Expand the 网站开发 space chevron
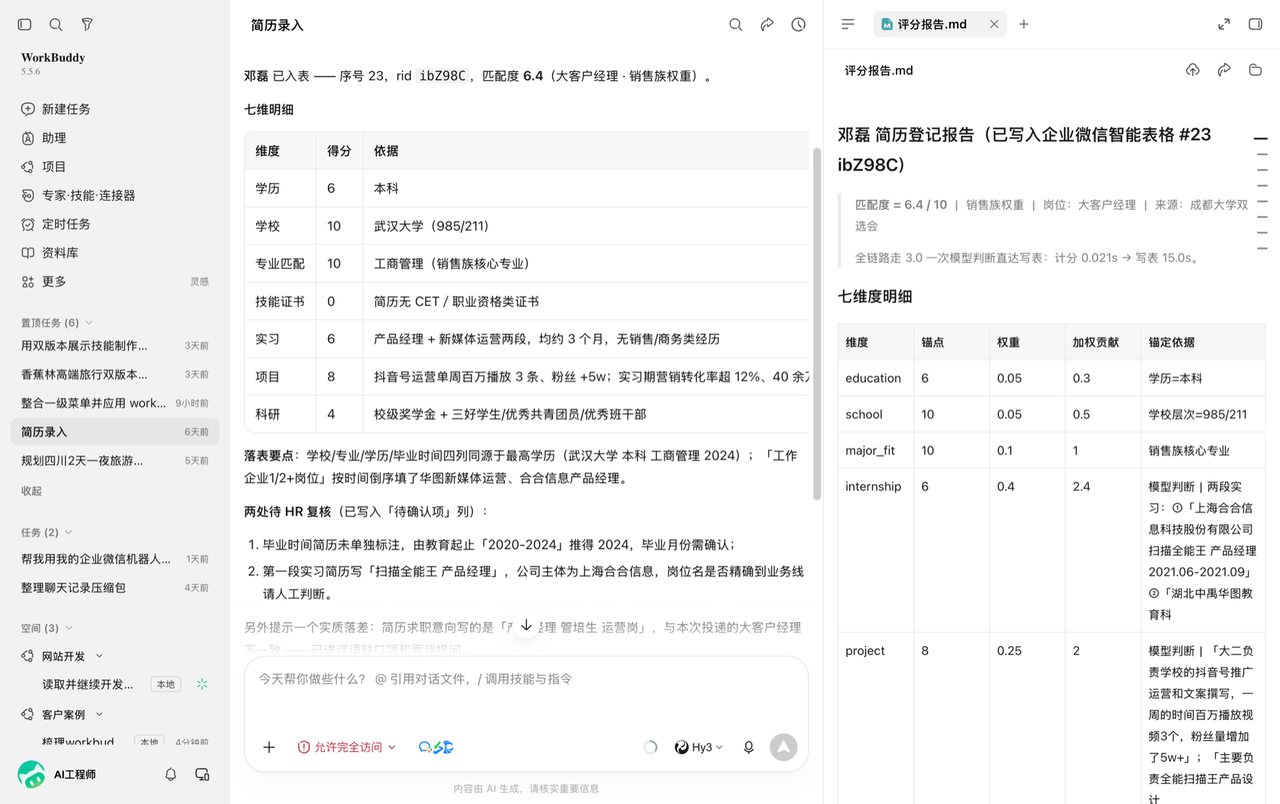The height and width of the screenshot is (804, 1280). (x=99, y=657)
